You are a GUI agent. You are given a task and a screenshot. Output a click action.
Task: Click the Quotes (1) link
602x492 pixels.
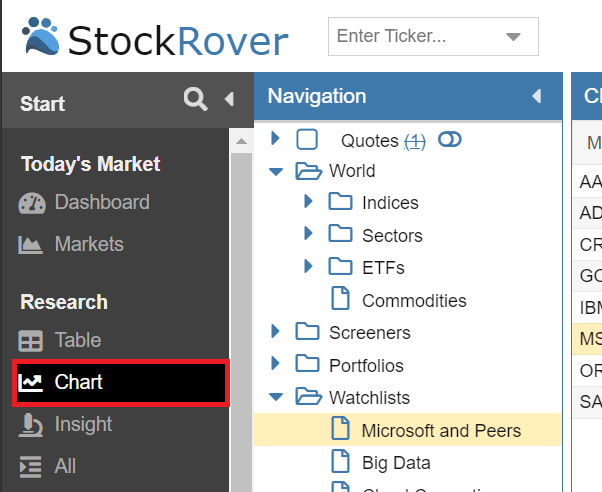tap(415, 141)
